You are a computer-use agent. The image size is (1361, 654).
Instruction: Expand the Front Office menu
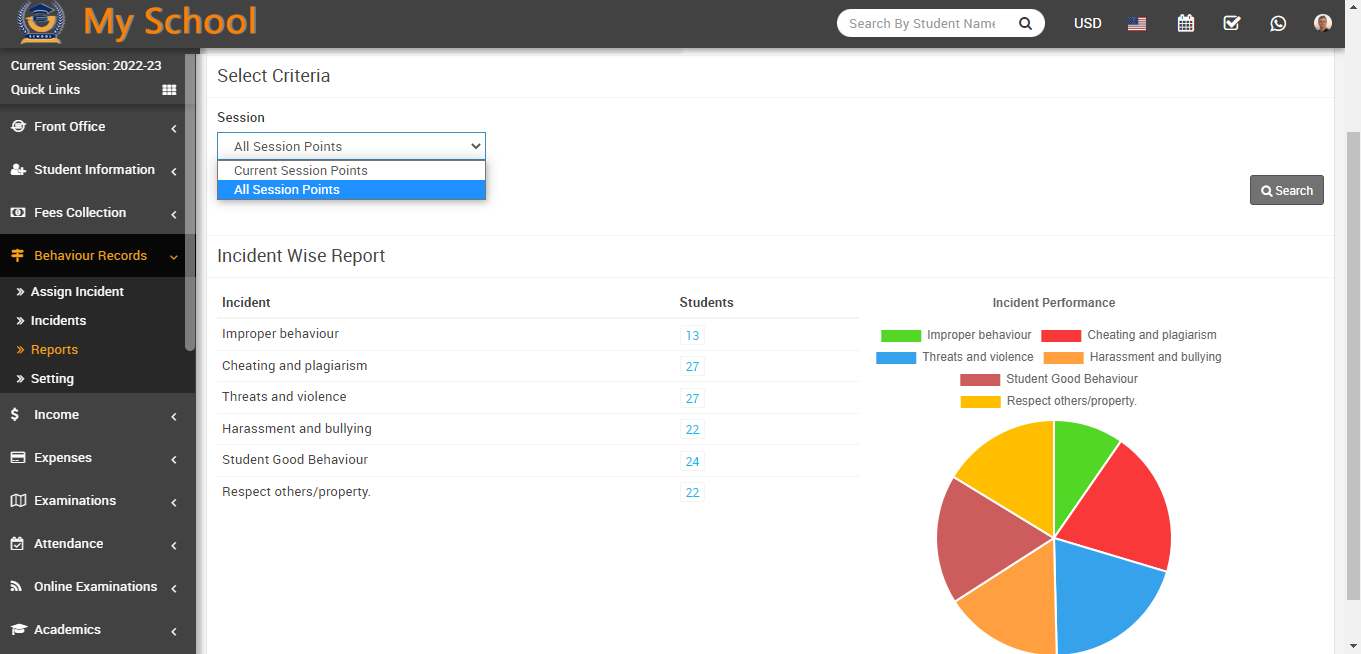[x=95, y=127]
